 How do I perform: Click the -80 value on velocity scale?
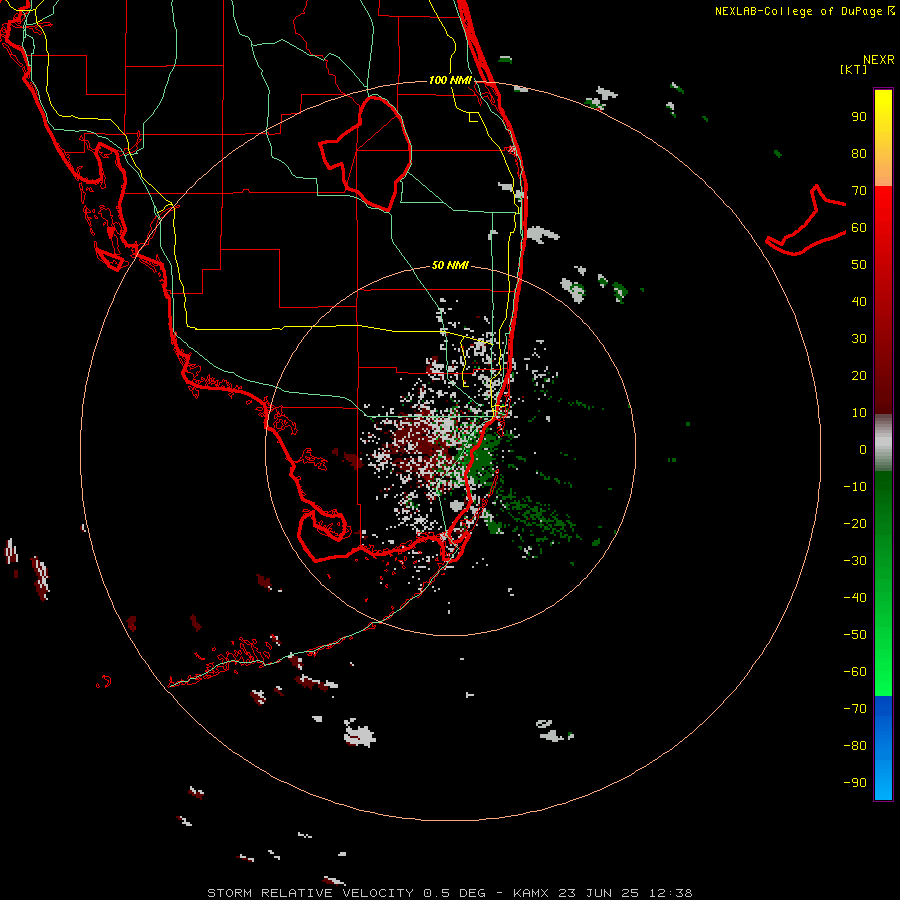(855, 746)
